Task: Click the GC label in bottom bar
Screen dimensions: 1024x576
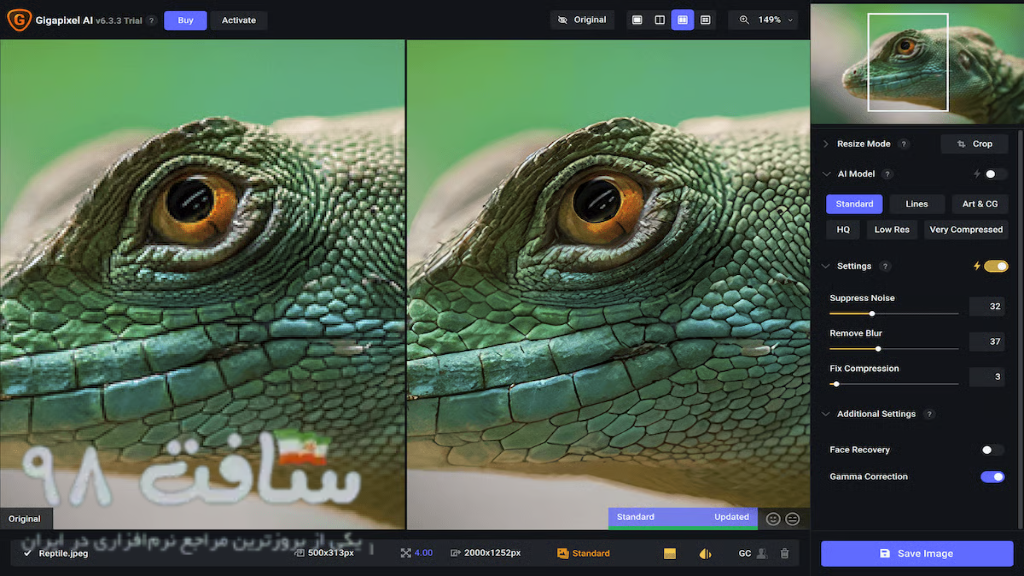Action: 744,553
